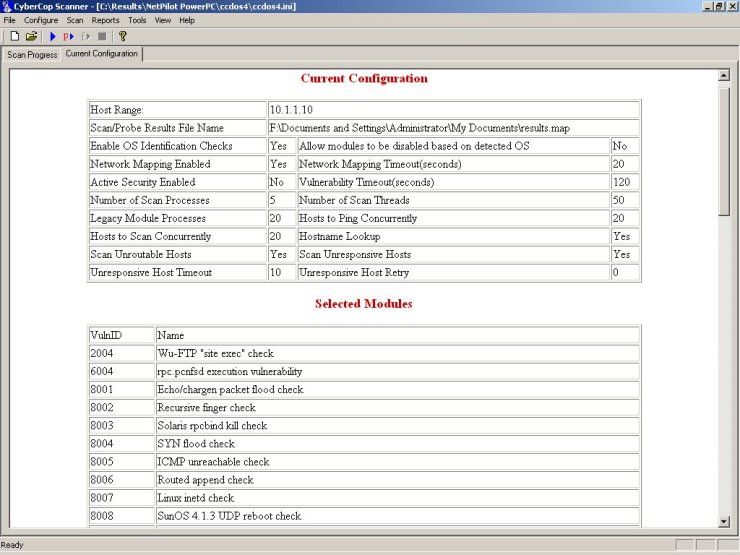Click 'Unresponsive Host Retry' cell
The width and height of the screenshot is (740, 555).
[x=454, y=272]
